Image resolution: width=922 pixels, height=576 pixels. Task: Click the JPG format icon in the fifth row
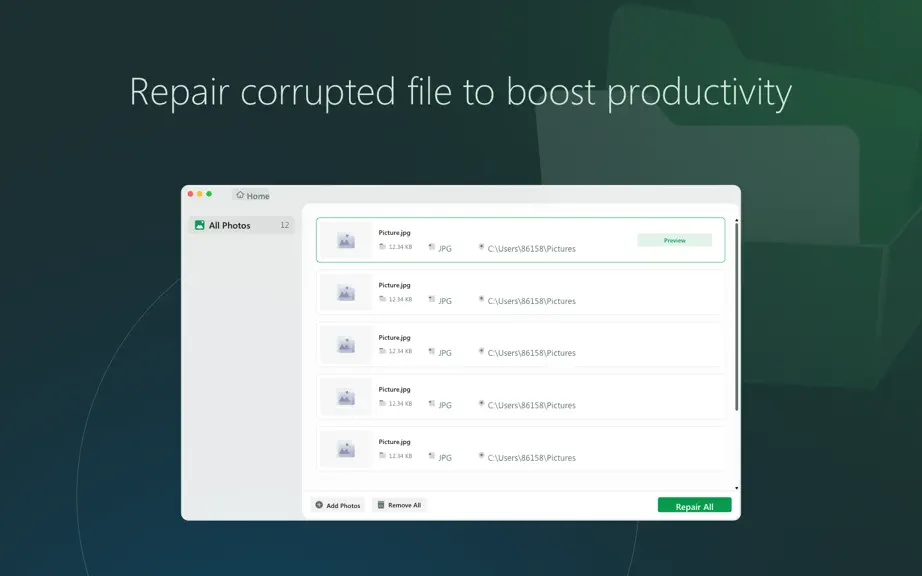tap(432, 456)
